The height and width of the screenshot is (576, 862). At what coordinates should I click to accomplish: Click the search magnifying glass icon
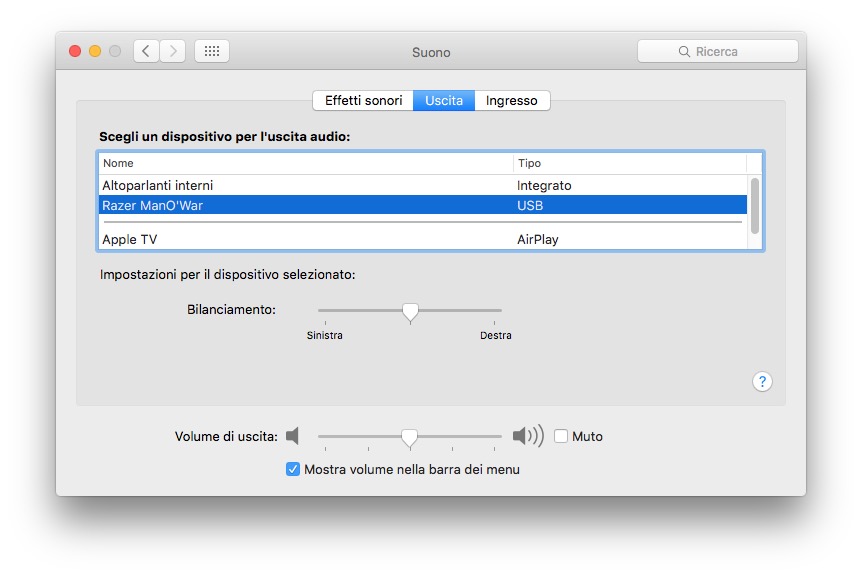[684, 52]
